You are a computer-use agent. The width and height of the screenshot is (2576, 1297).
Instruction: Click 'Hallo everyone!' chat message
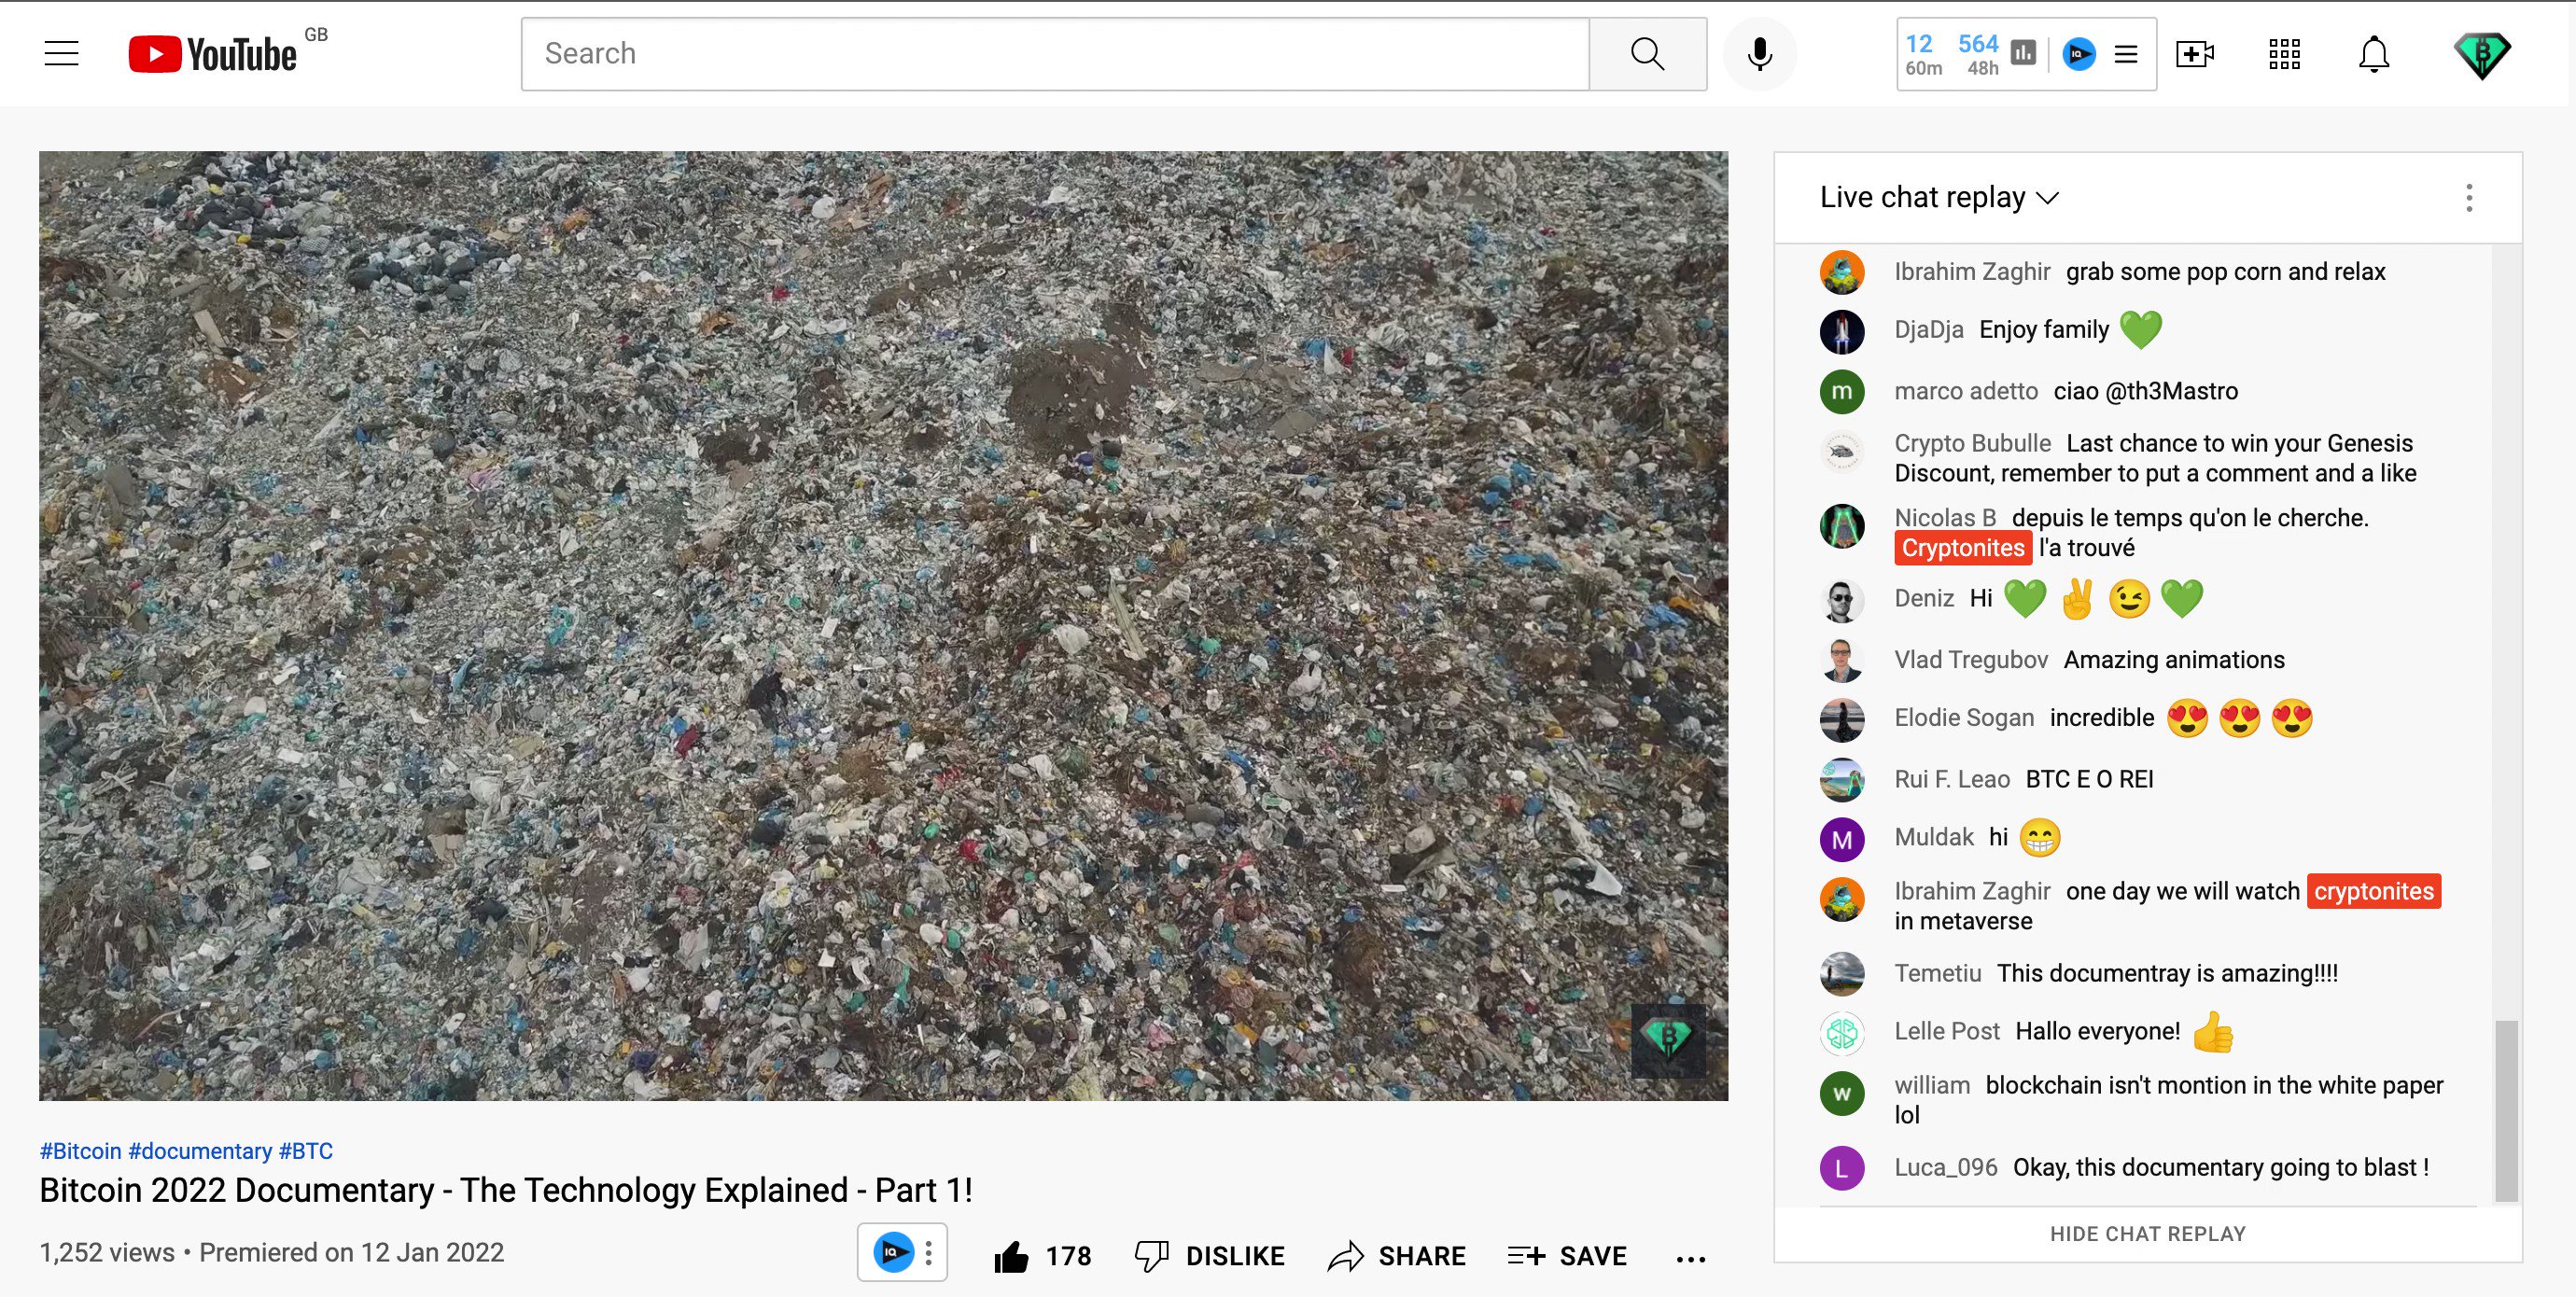coord(2098,1031)
